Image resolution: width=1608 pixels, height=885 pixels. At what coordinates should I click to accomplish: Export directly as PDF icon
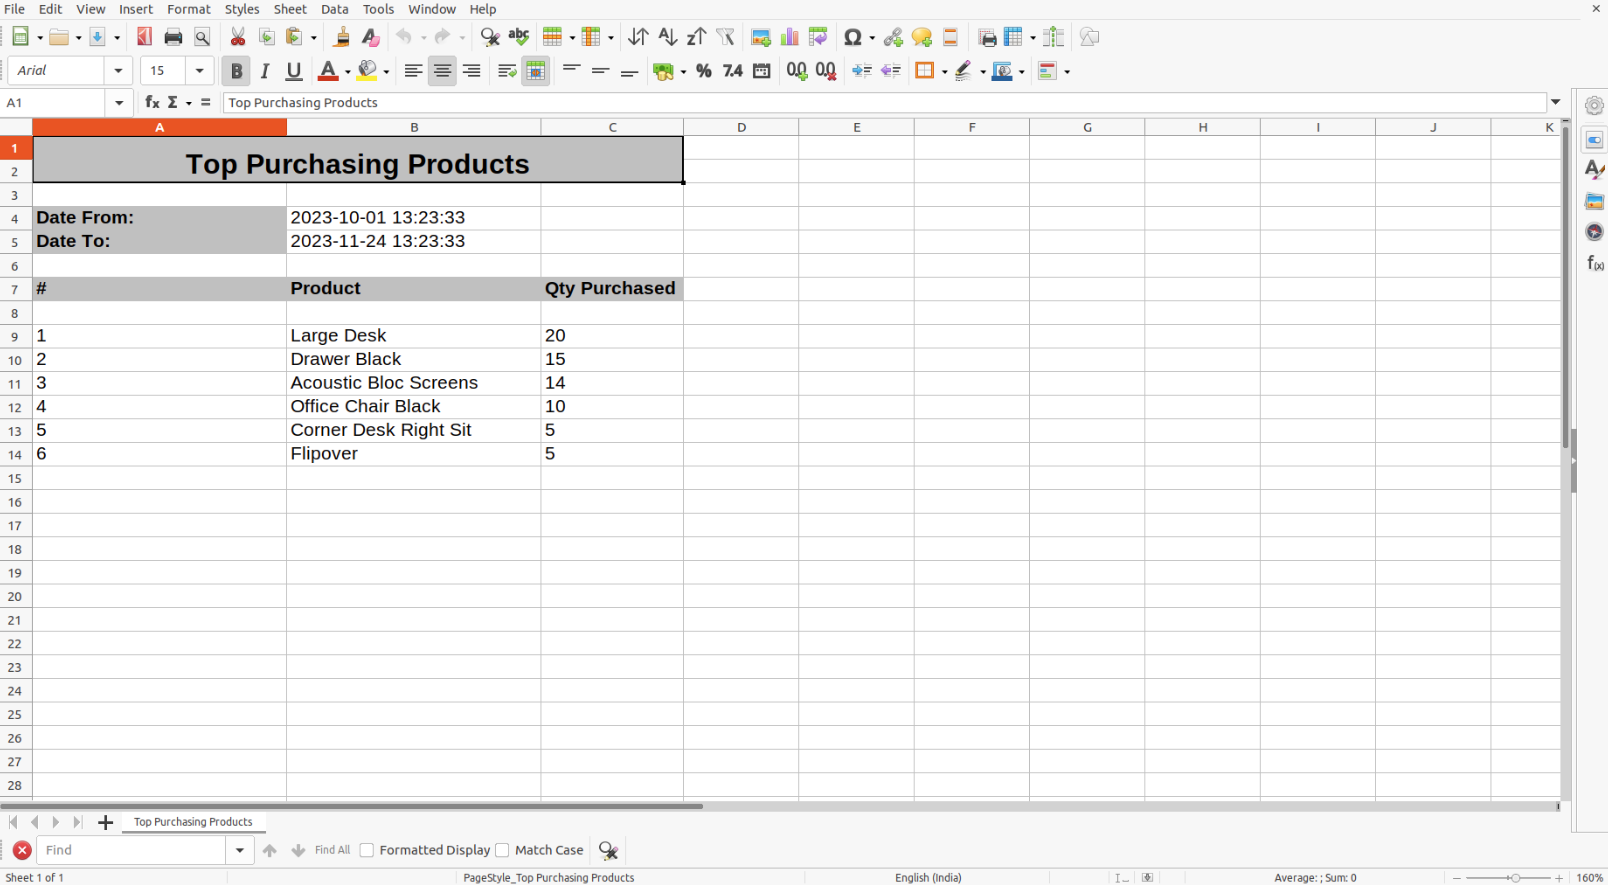tap(145, 37)
